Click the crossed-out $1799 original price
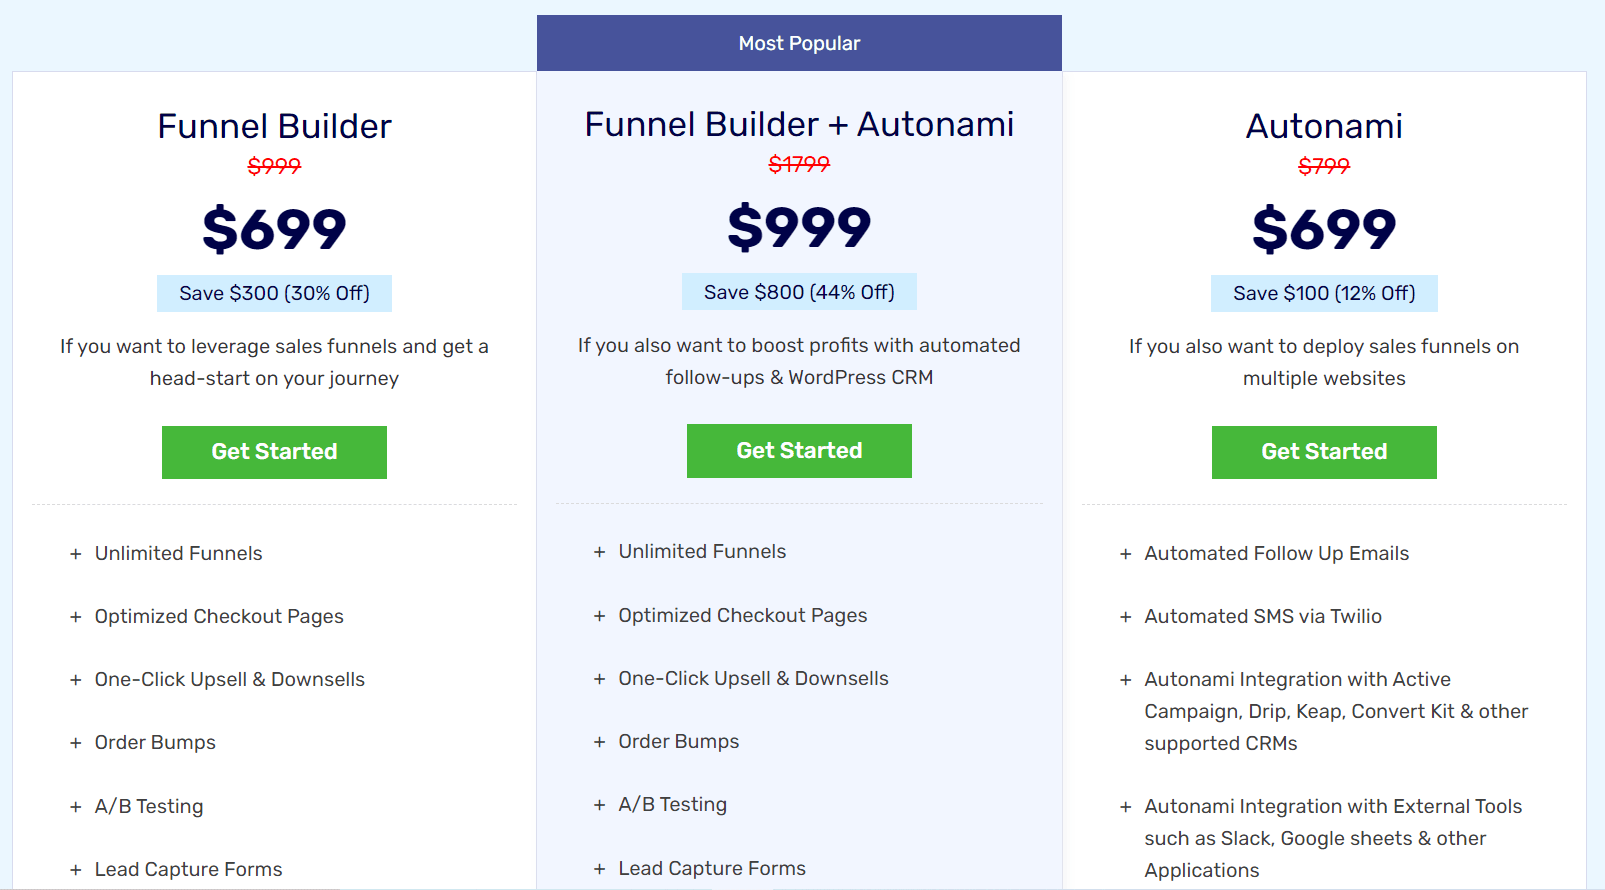 click(x=799, y=164)
